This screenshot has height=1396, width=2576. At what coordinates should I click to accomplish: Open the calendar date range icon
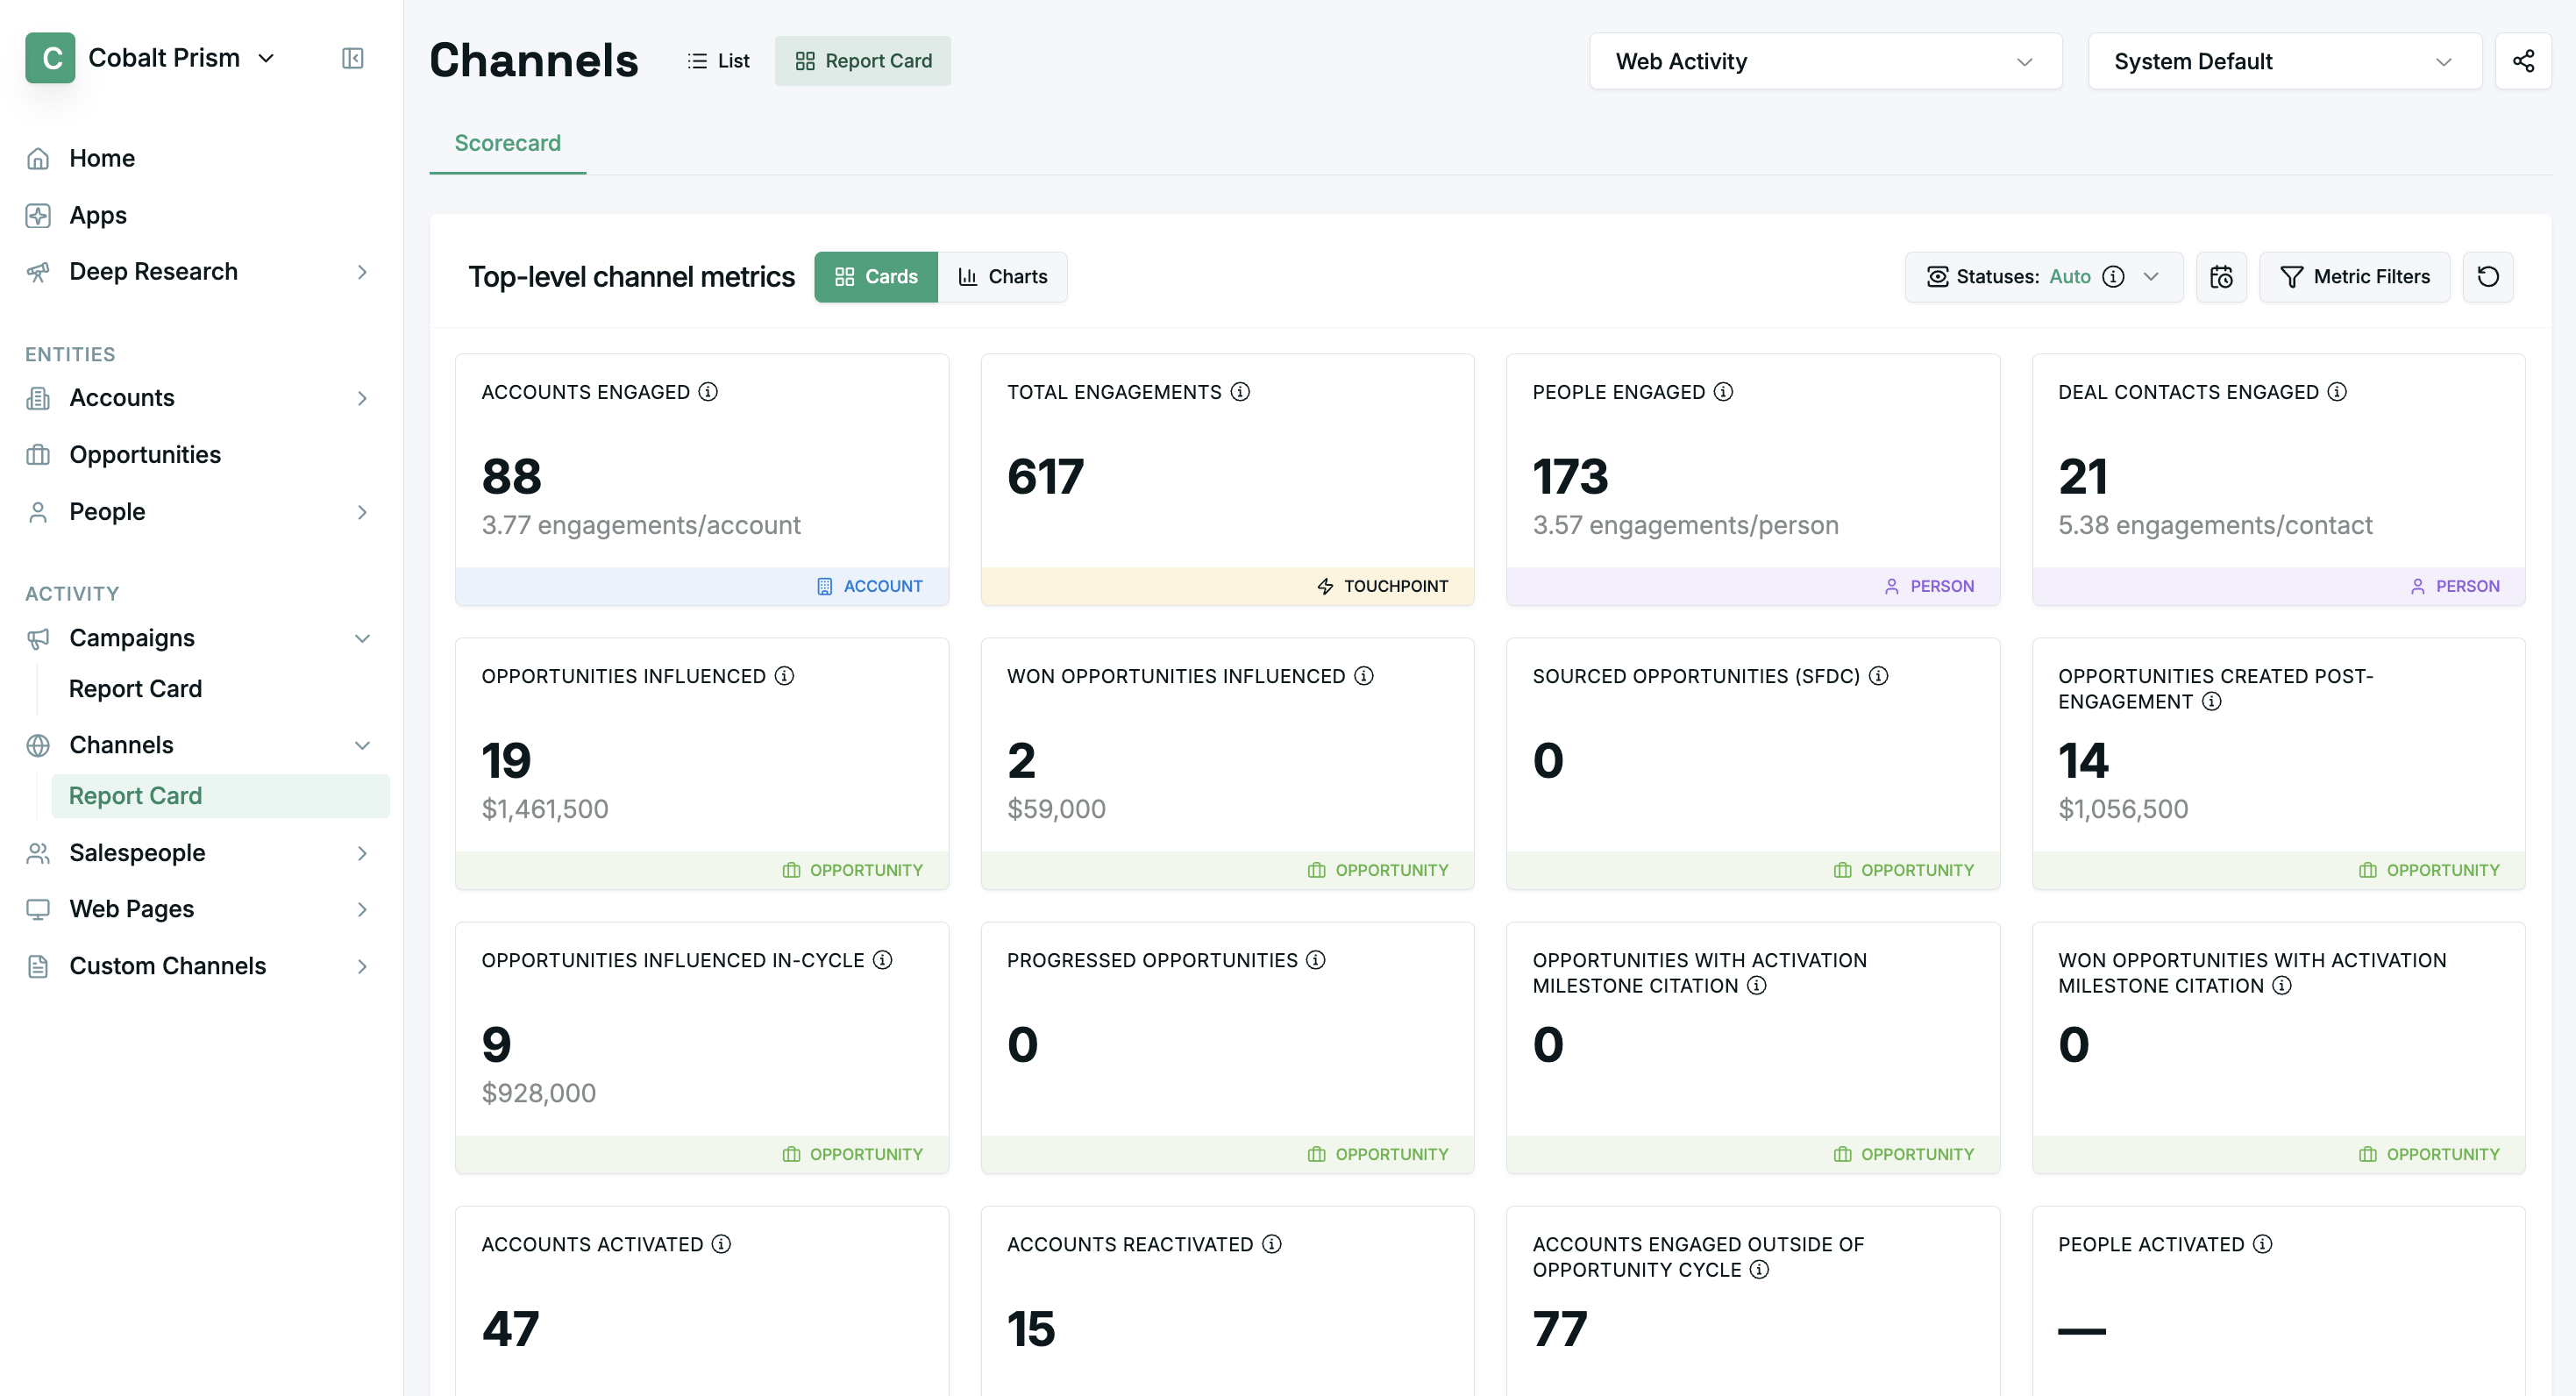(x=2221, y=277)
